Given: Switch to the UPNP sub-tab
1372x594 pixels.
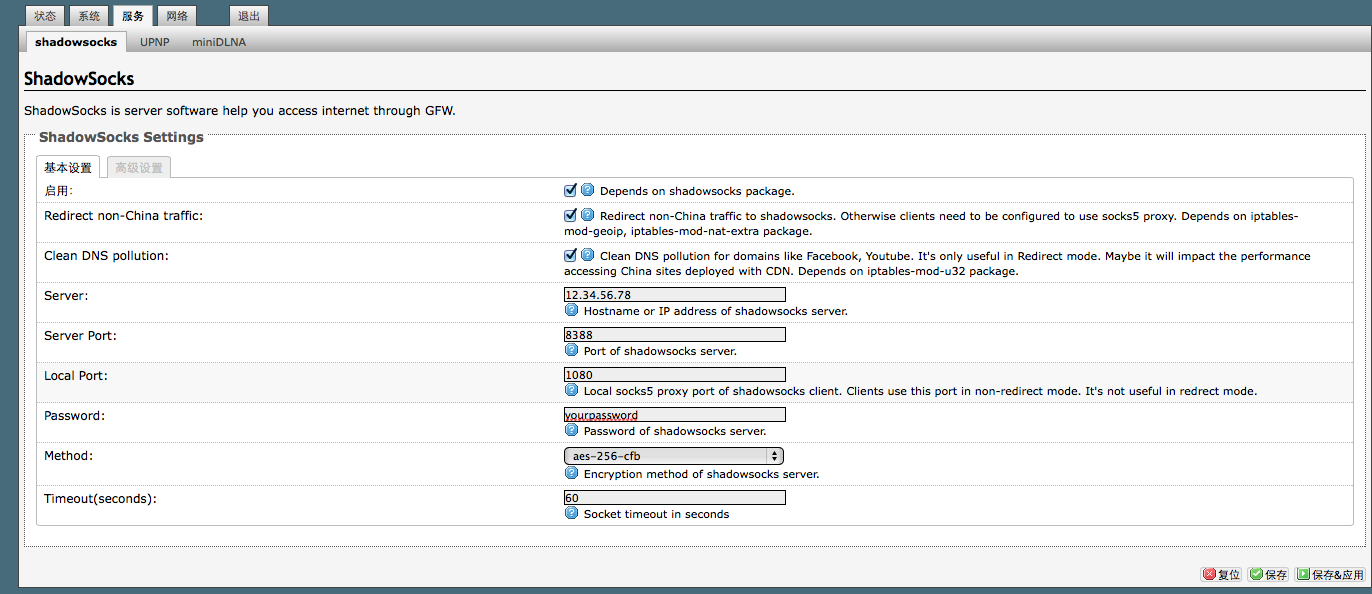Looking at the screenshot, I should coord(155,42).
